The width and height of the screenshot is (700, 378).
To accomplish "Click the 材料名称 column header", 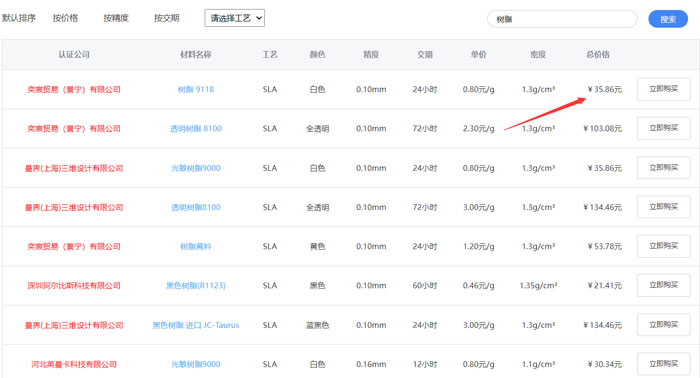I will point(196,54).
